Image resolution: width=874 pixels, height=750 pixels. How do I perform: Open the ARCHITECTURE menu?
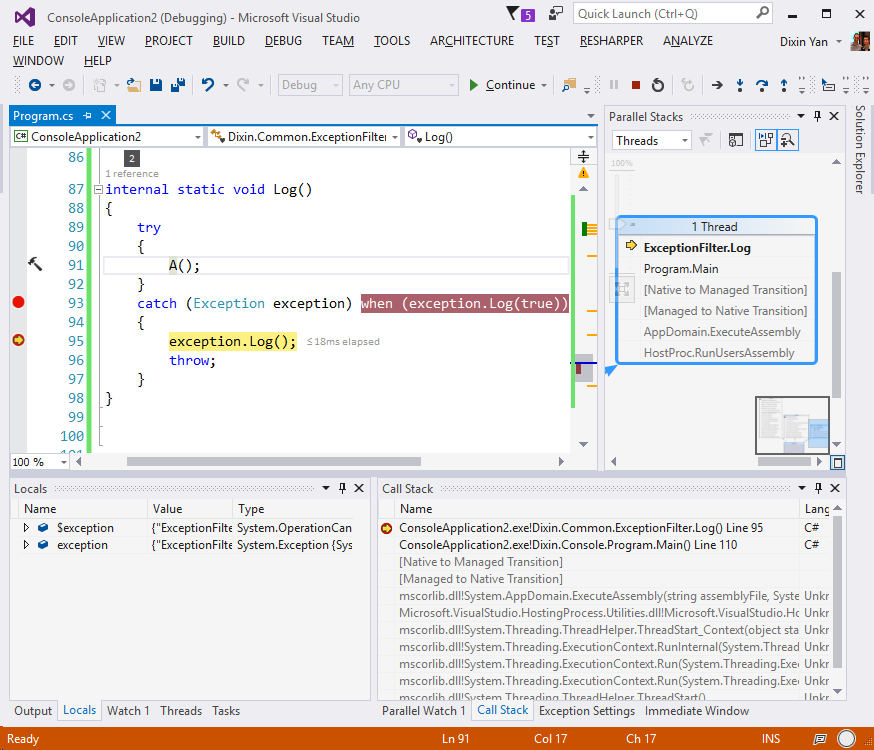(x=472, y=41)
